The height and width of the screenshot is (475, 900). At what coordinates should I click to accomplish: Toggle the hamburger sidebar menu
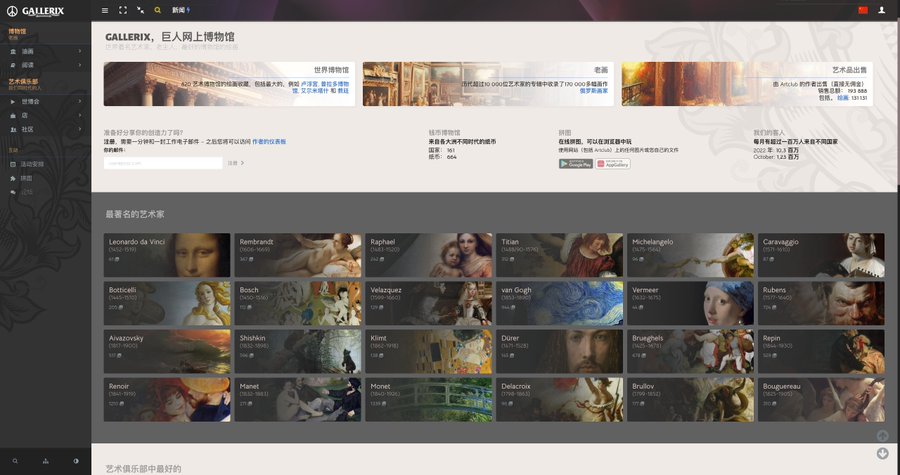[x=104, y=10]
